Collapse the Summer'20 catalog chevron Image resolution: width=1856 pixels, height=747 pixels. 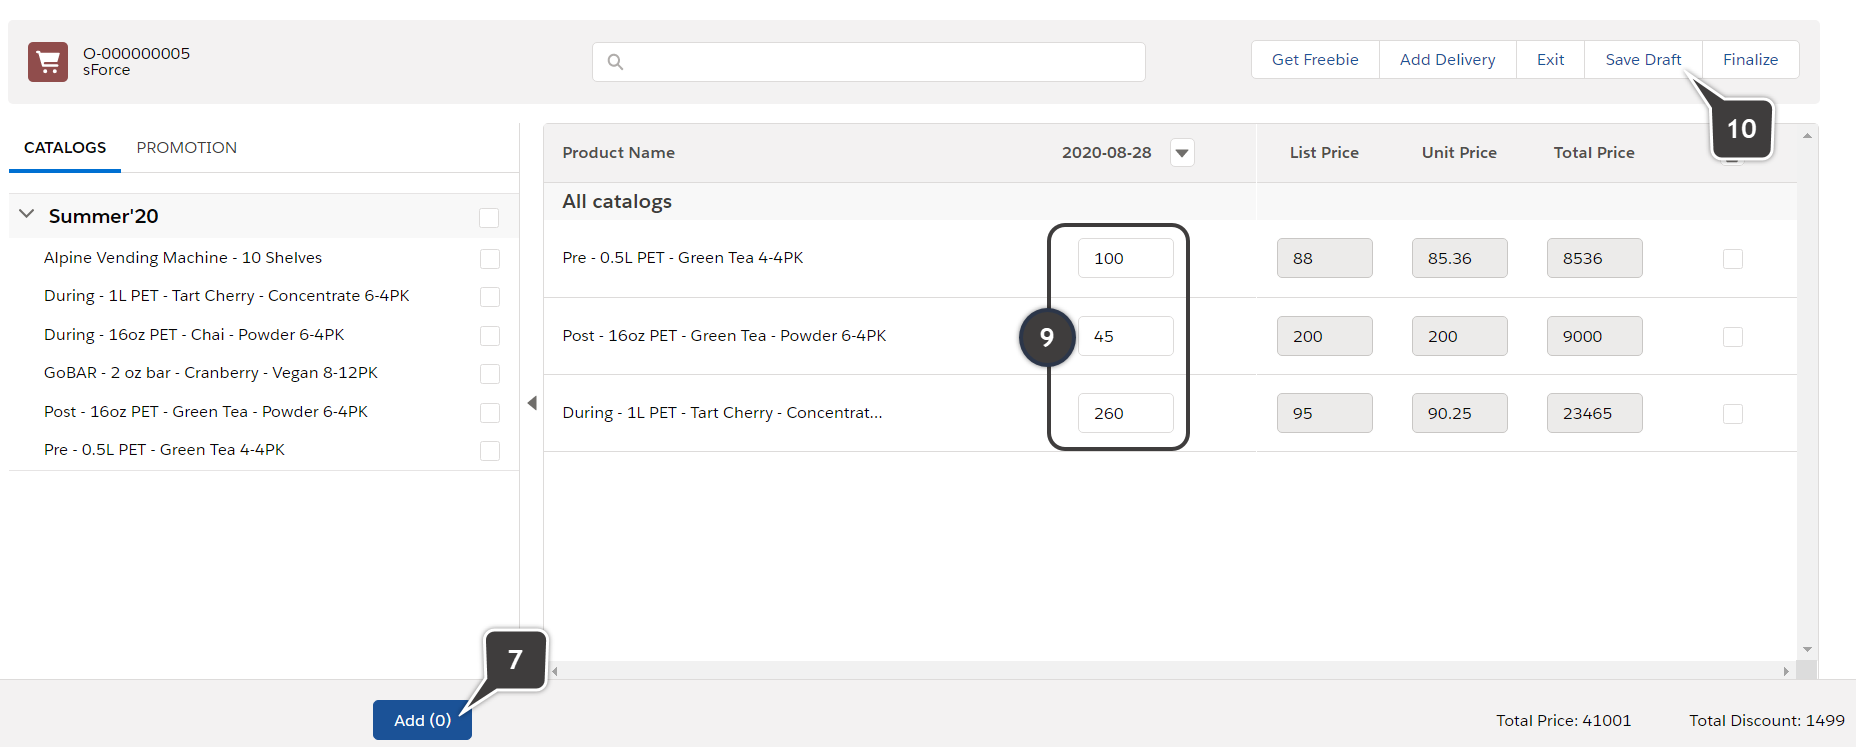point(27,215)
